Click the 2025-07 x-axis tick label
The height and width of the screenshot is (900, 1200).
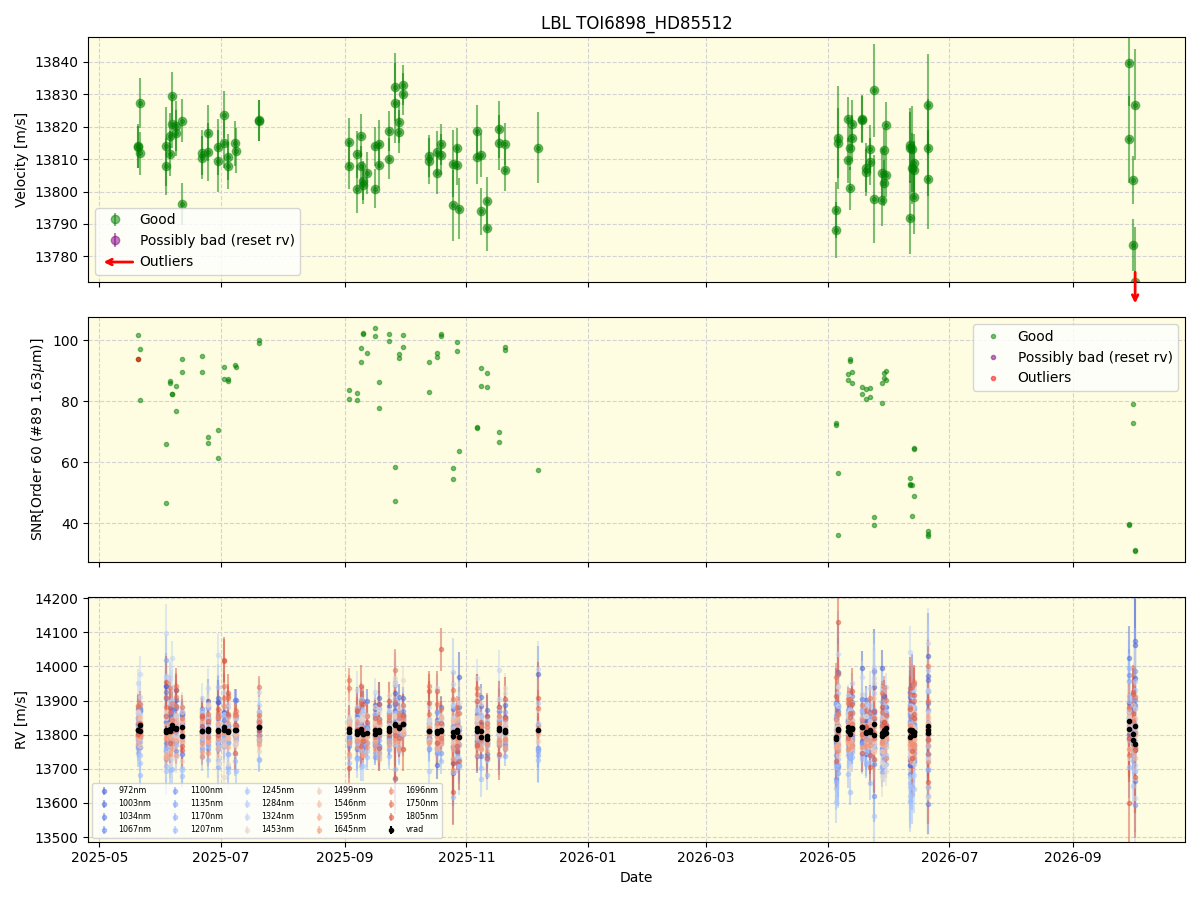(x=221, y=857)
